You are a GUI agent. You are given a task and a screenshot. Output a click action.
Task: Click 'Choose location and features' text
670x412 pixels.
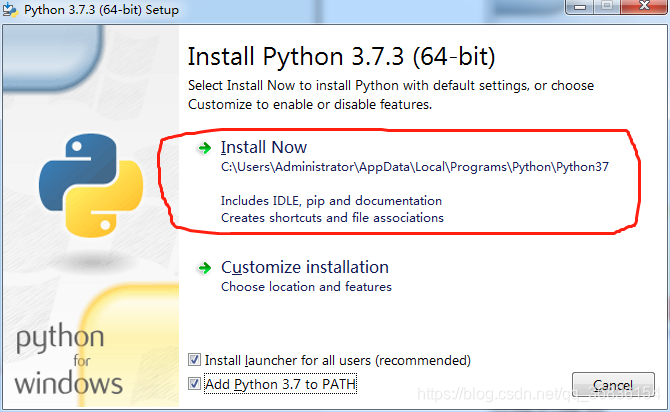[306, 286]
